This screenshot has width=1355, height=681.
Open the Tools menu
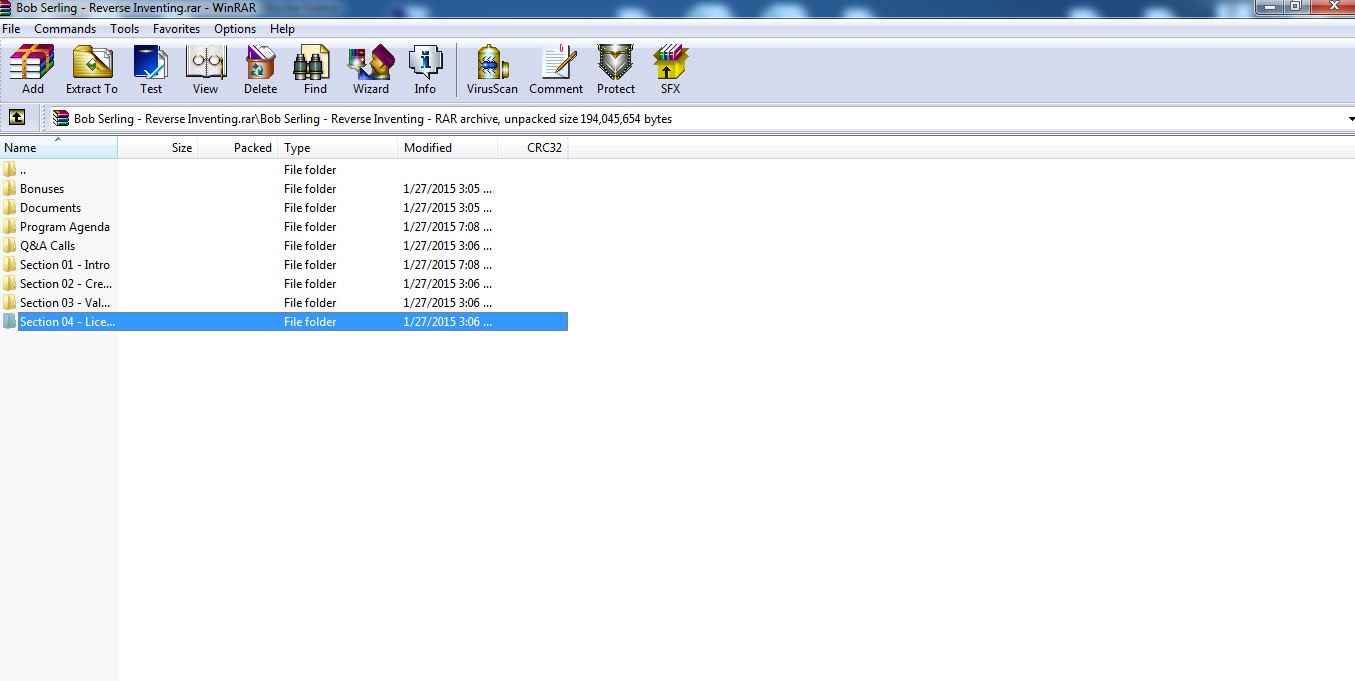124,29
